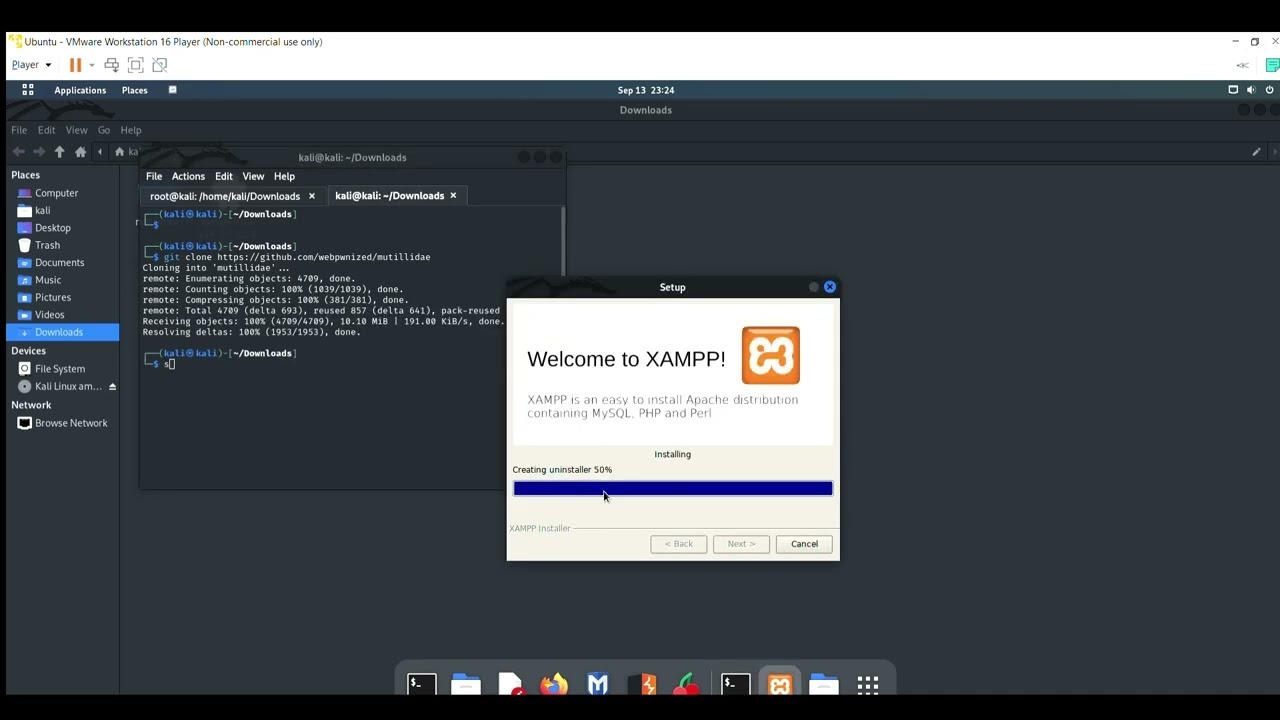Open File menu in the file manager
The width and height of the screenshot is (1280, 720).
pyautogui.click(x=19, y=130)
